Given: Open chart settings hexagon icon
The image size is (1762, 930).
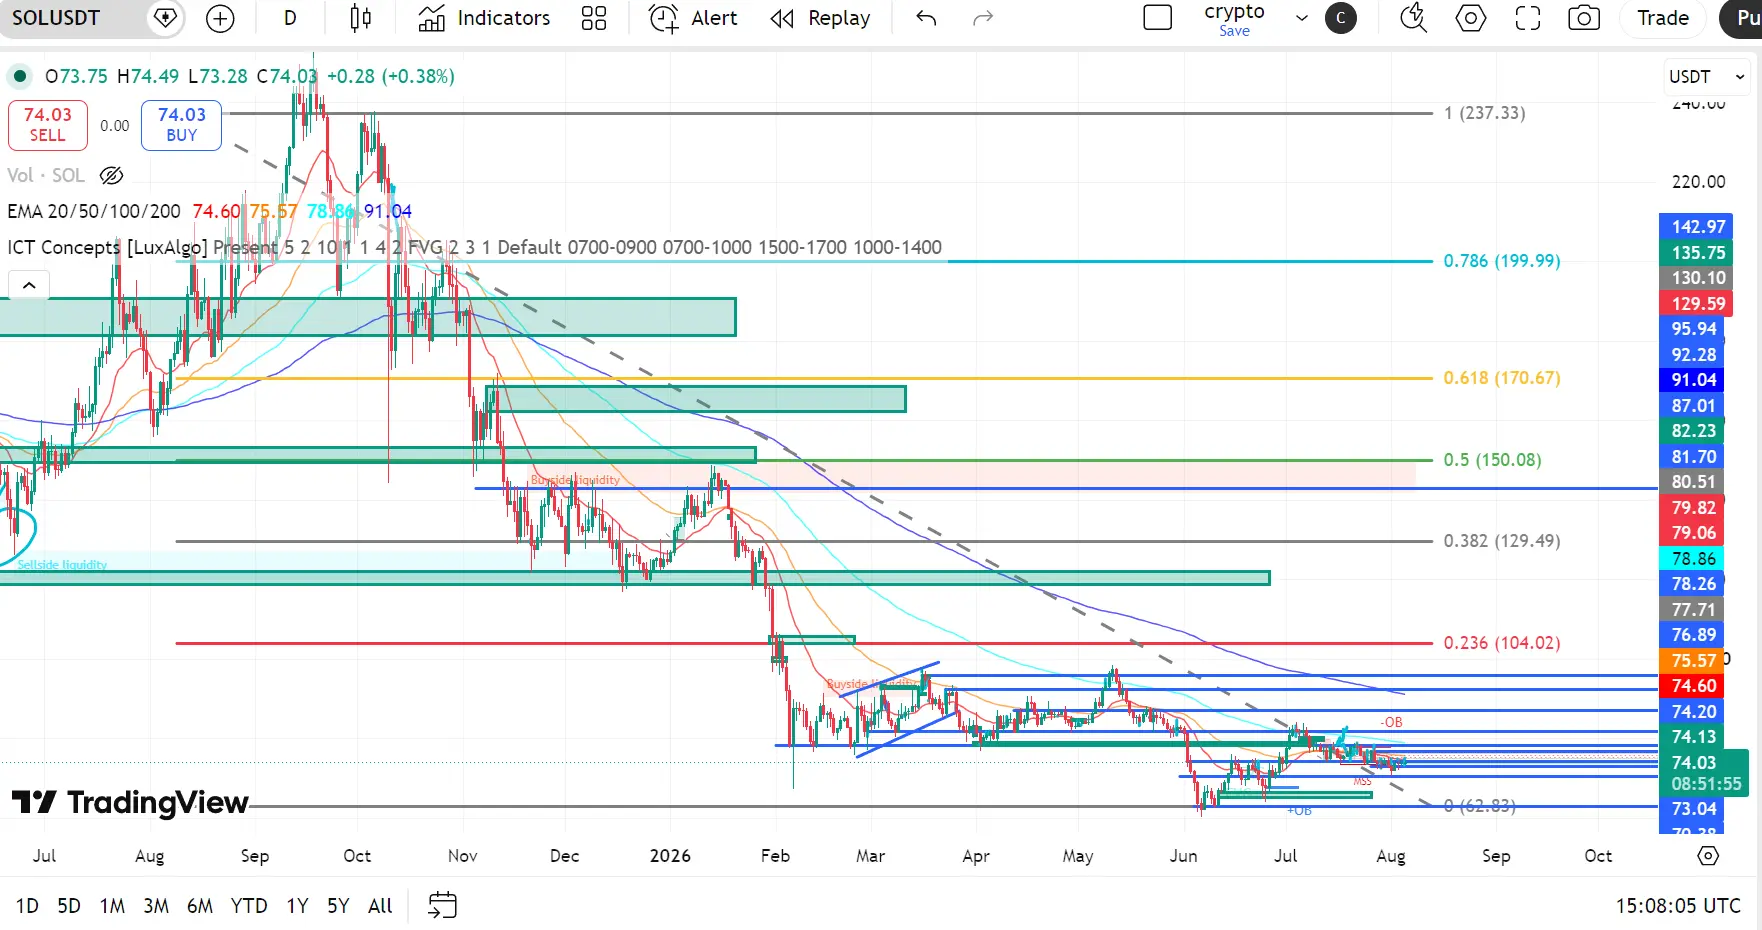Looking at the screenshot, I should (1471, 18).
